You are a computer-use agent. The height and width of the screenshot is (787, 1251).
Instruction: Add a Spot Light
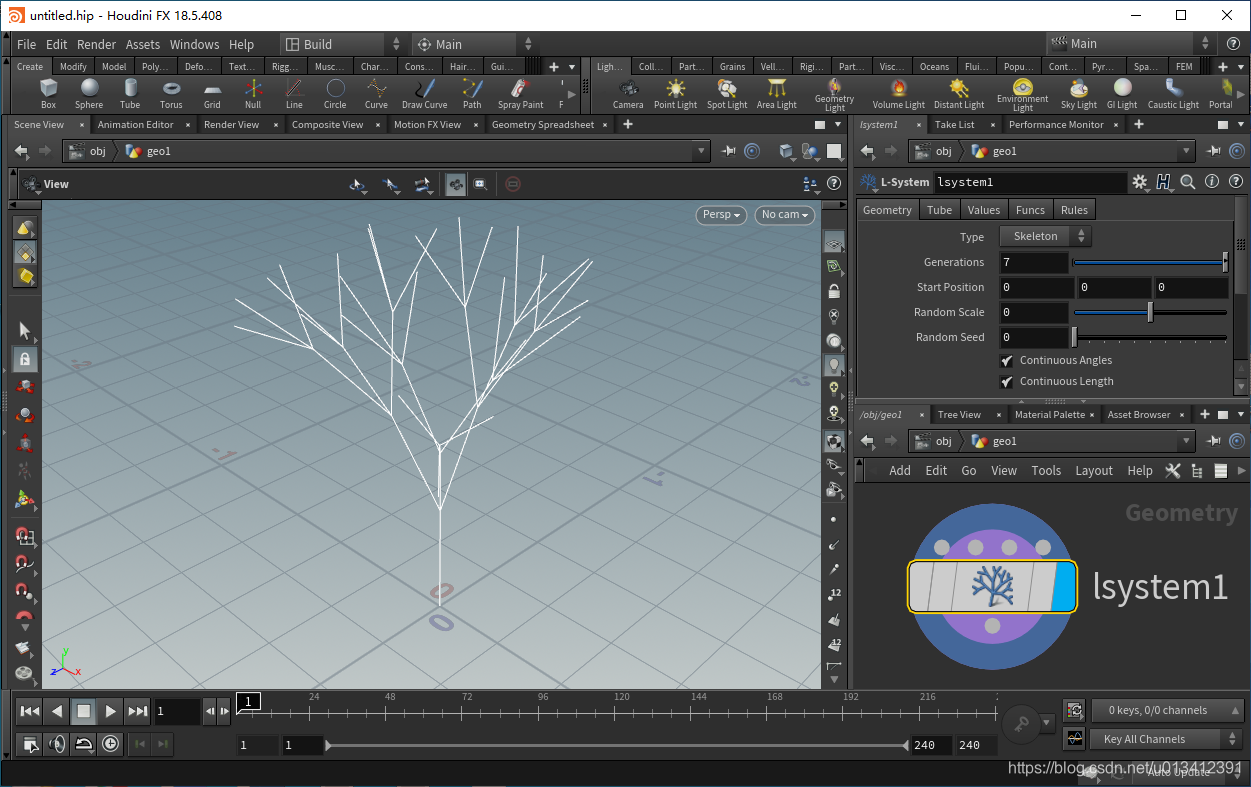point(727,94)
